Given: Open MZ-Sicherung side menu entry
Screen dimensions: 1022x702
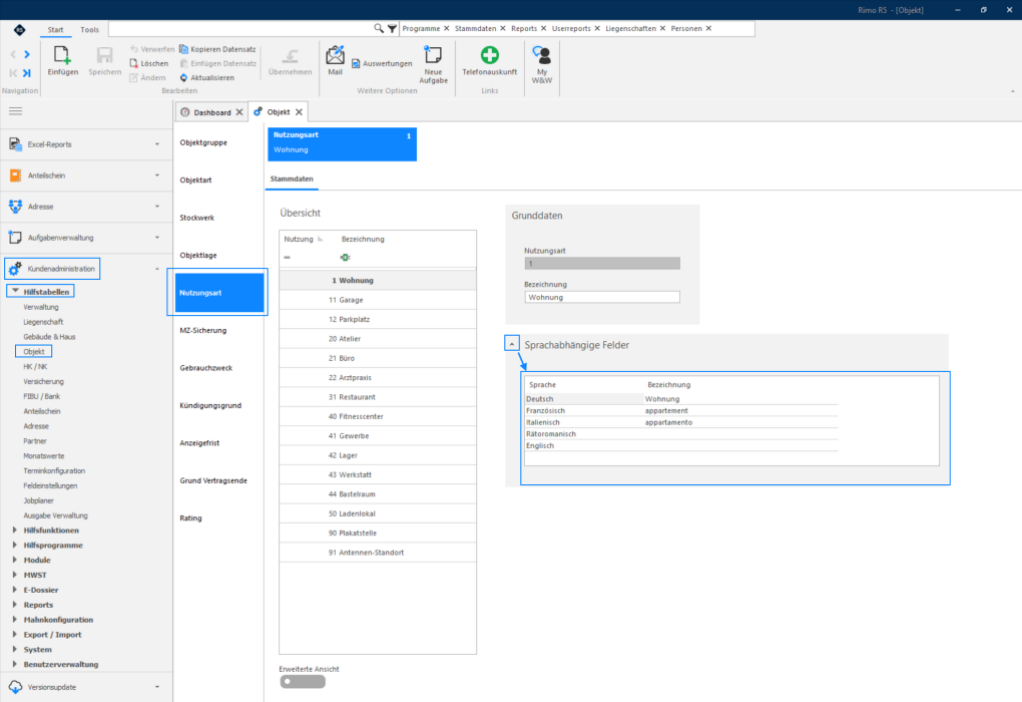Looking at the screenshot, I should tap(203, 330).
